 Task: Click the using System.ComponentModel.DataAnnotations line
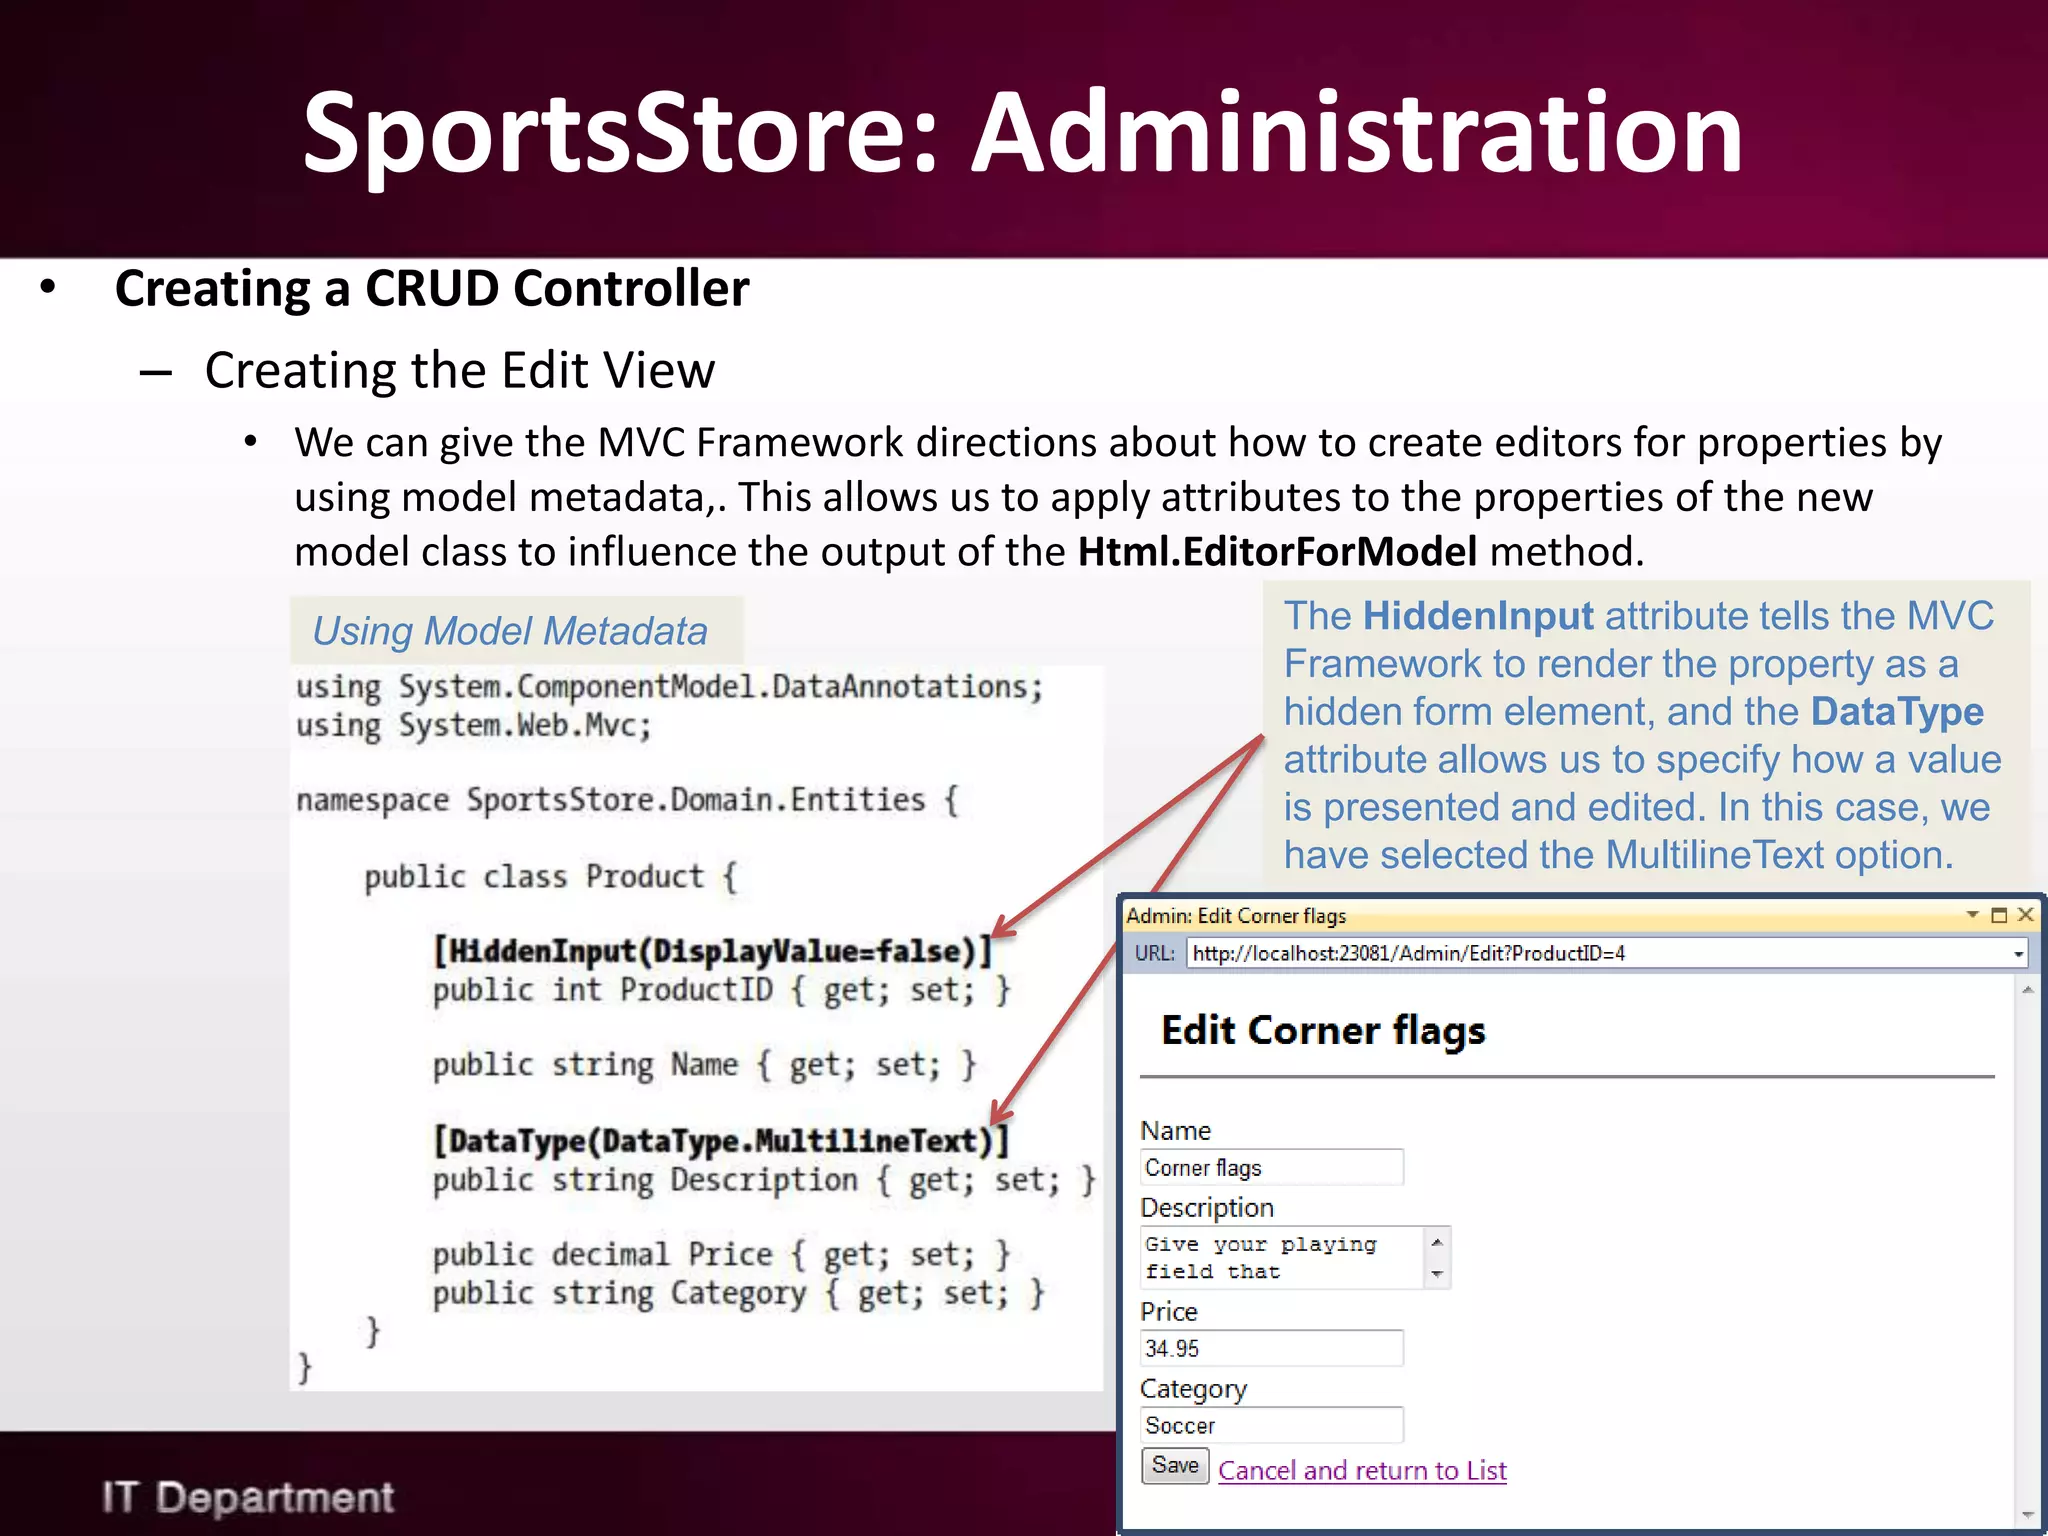669,687
